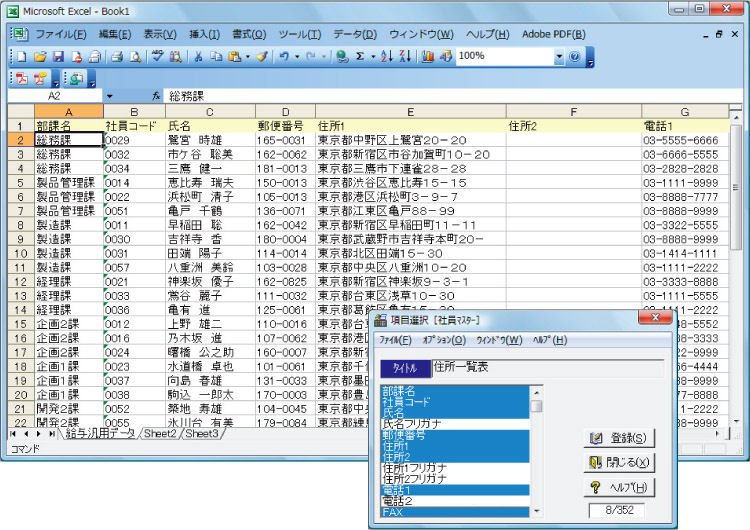Open the Name Box dropdown arrow

pyautogui.click(x=110, y=96)
